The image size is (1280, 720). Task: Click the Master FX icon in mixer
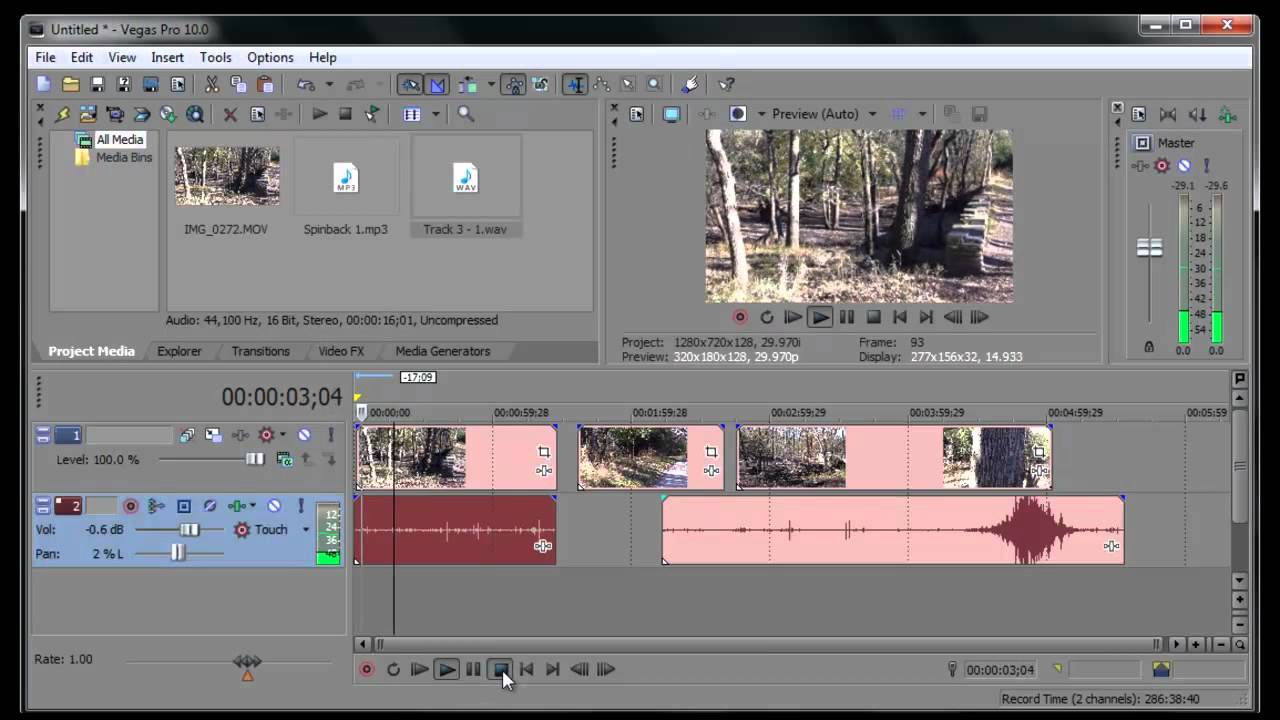(1140, 166)
